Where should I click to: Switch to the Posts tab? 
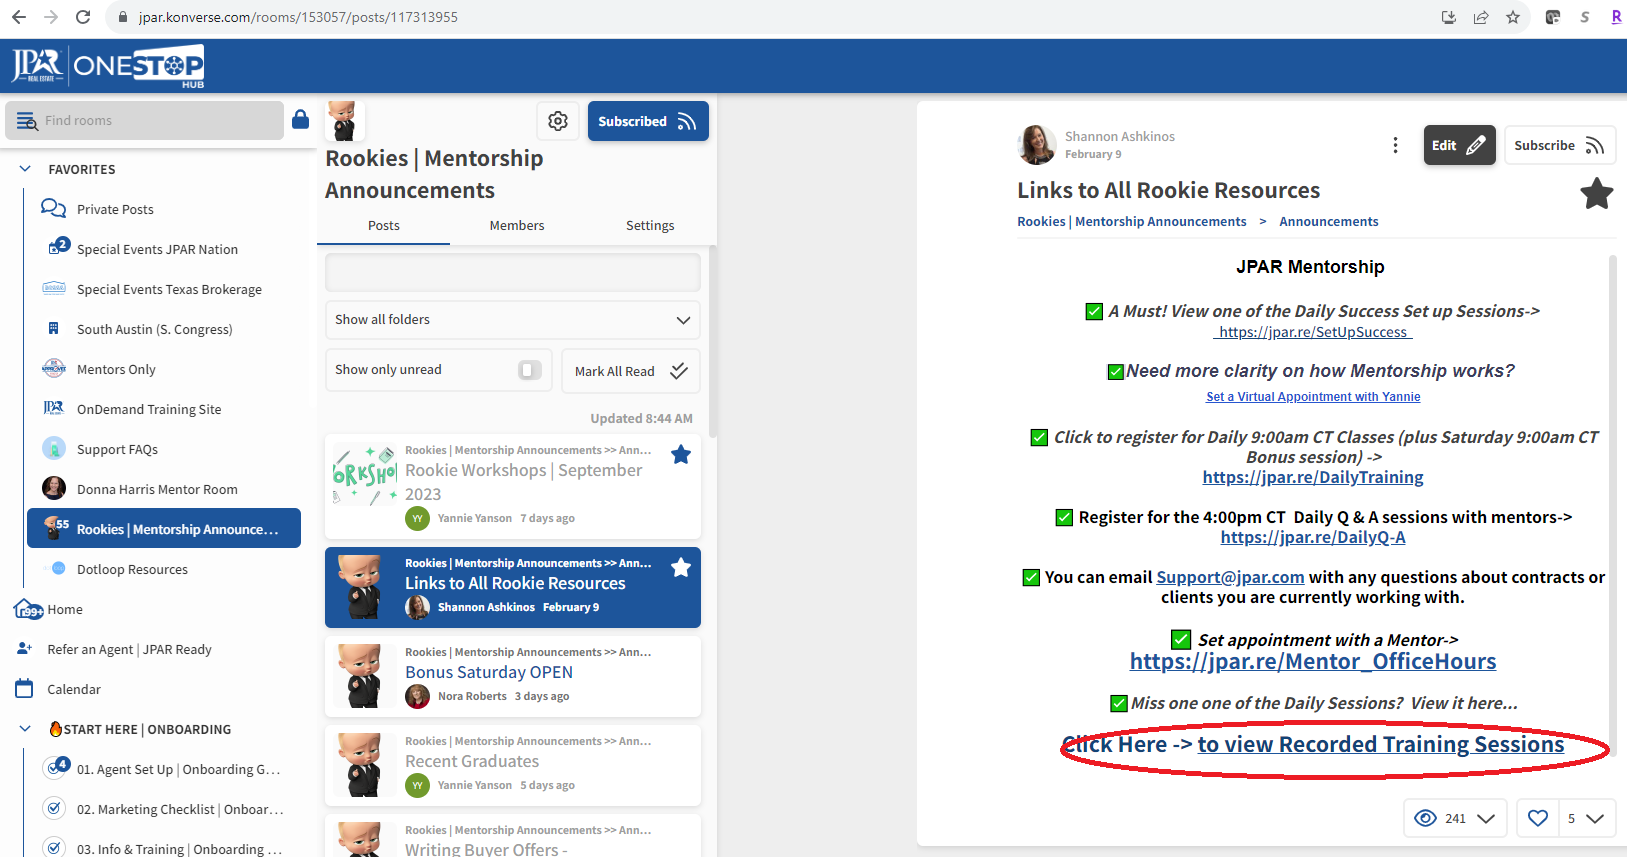coord(383,226)
